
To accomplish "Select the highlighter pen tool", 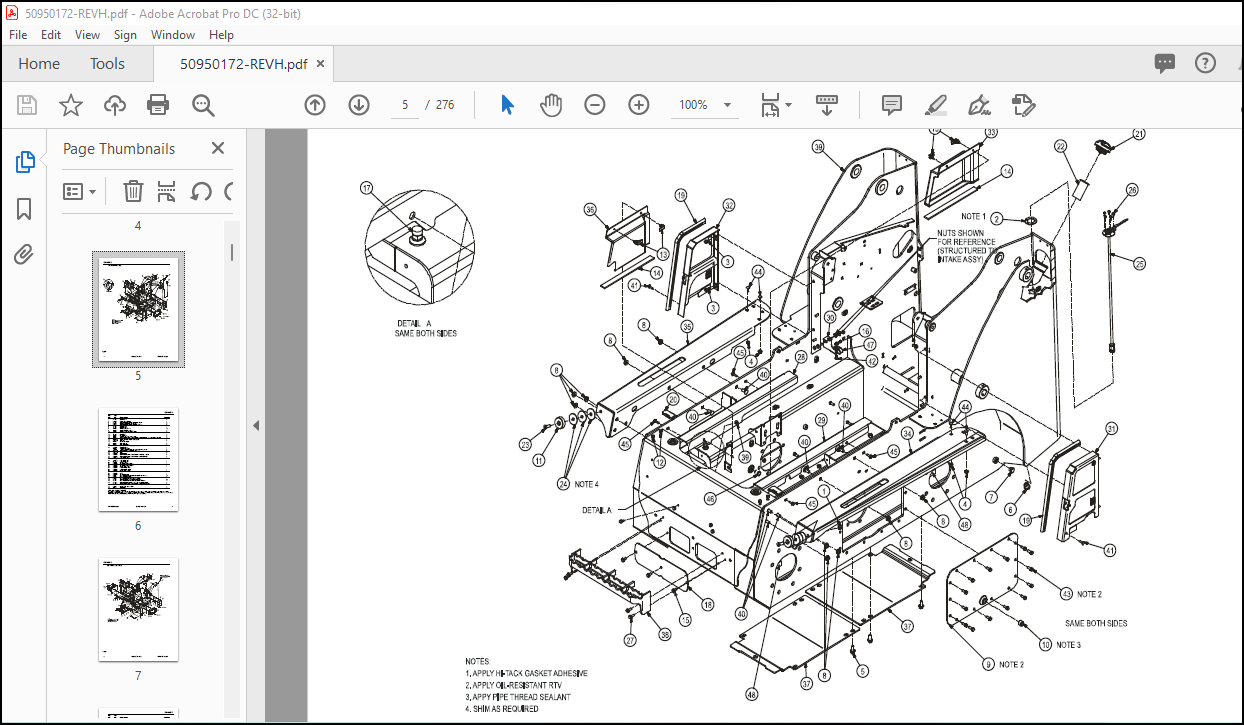I will 936,105.
